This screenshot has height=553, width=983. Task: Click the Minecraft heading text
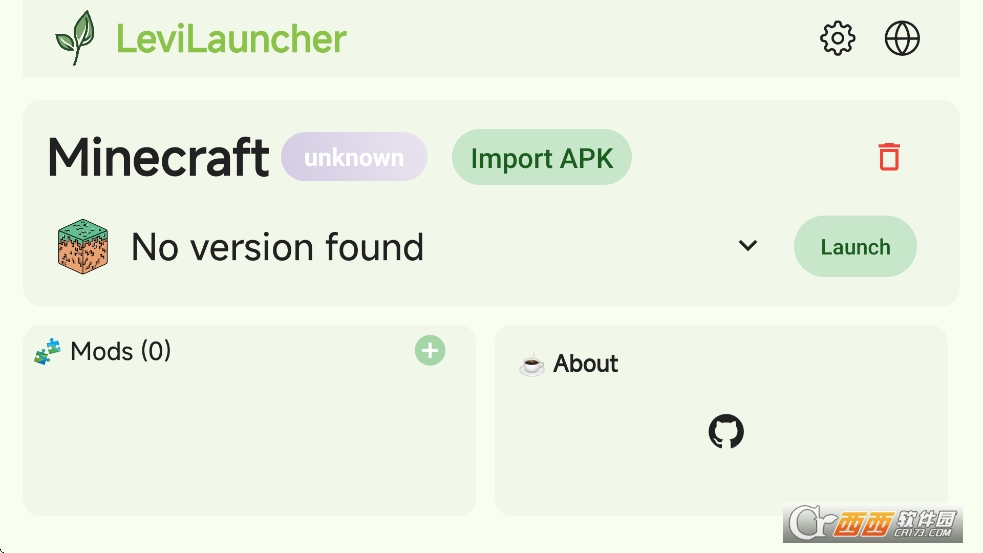[158, 158]
